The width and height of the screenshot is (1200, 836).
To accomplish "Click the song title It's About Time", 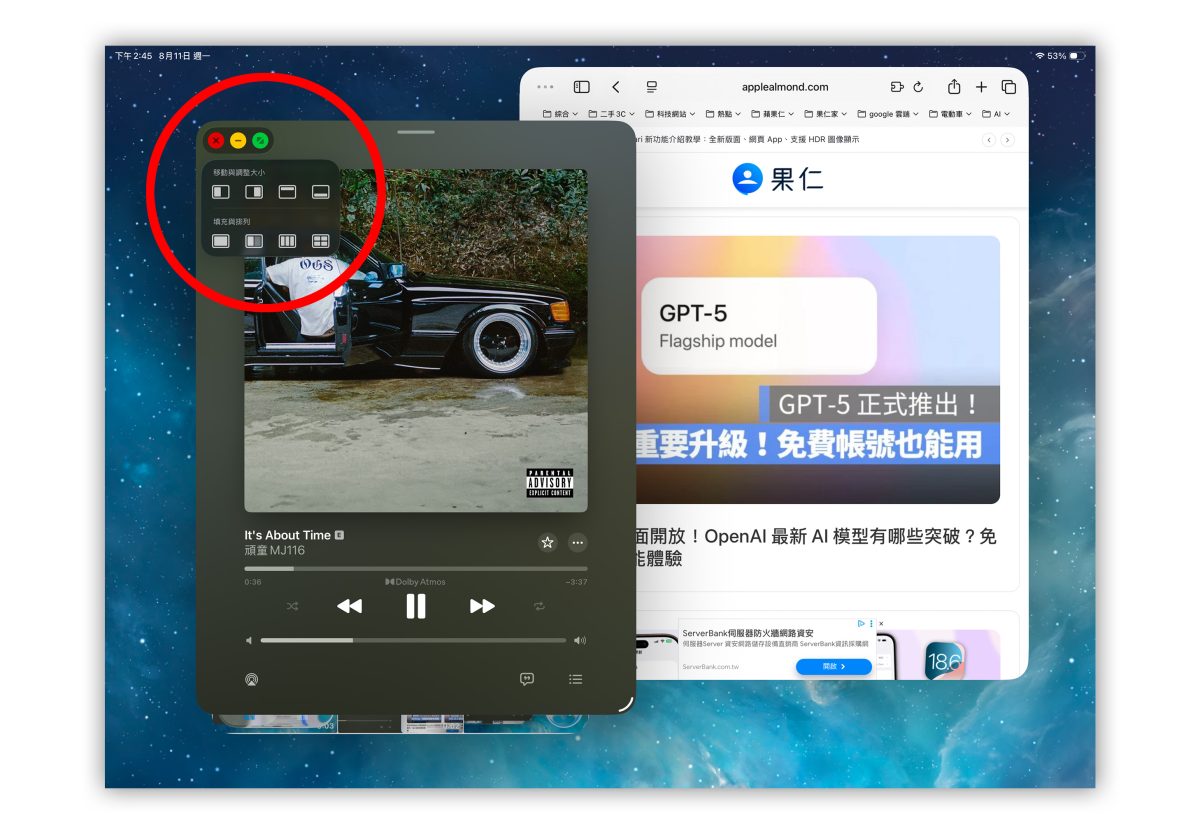I will tap(287, 535).
